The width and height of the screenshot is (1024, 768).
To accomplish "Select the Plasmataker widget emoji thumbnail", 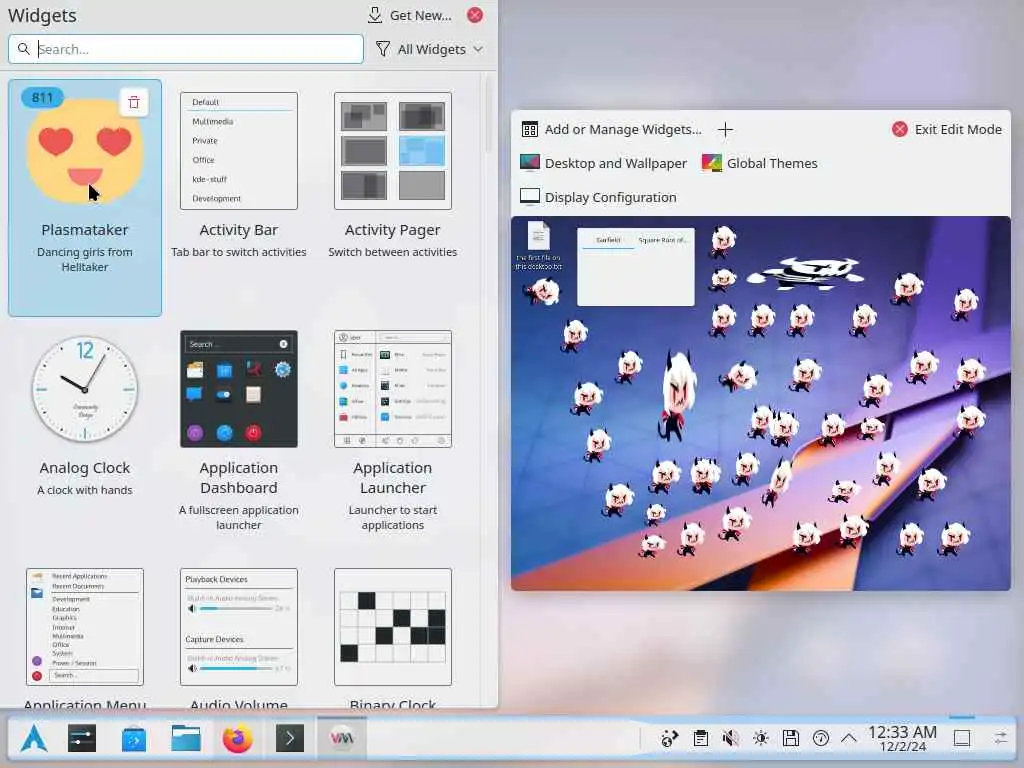I will 85,151.
